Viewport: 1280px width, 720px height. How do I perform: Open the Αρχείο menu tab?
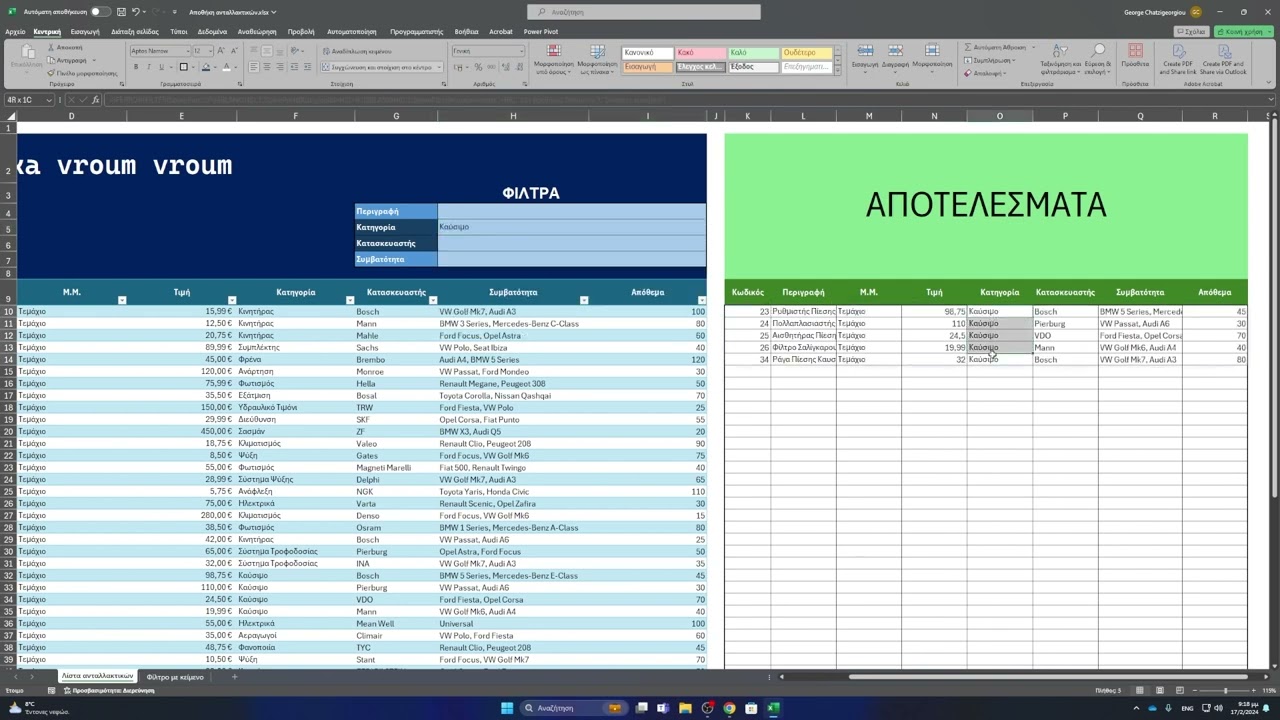click(15, 31)
